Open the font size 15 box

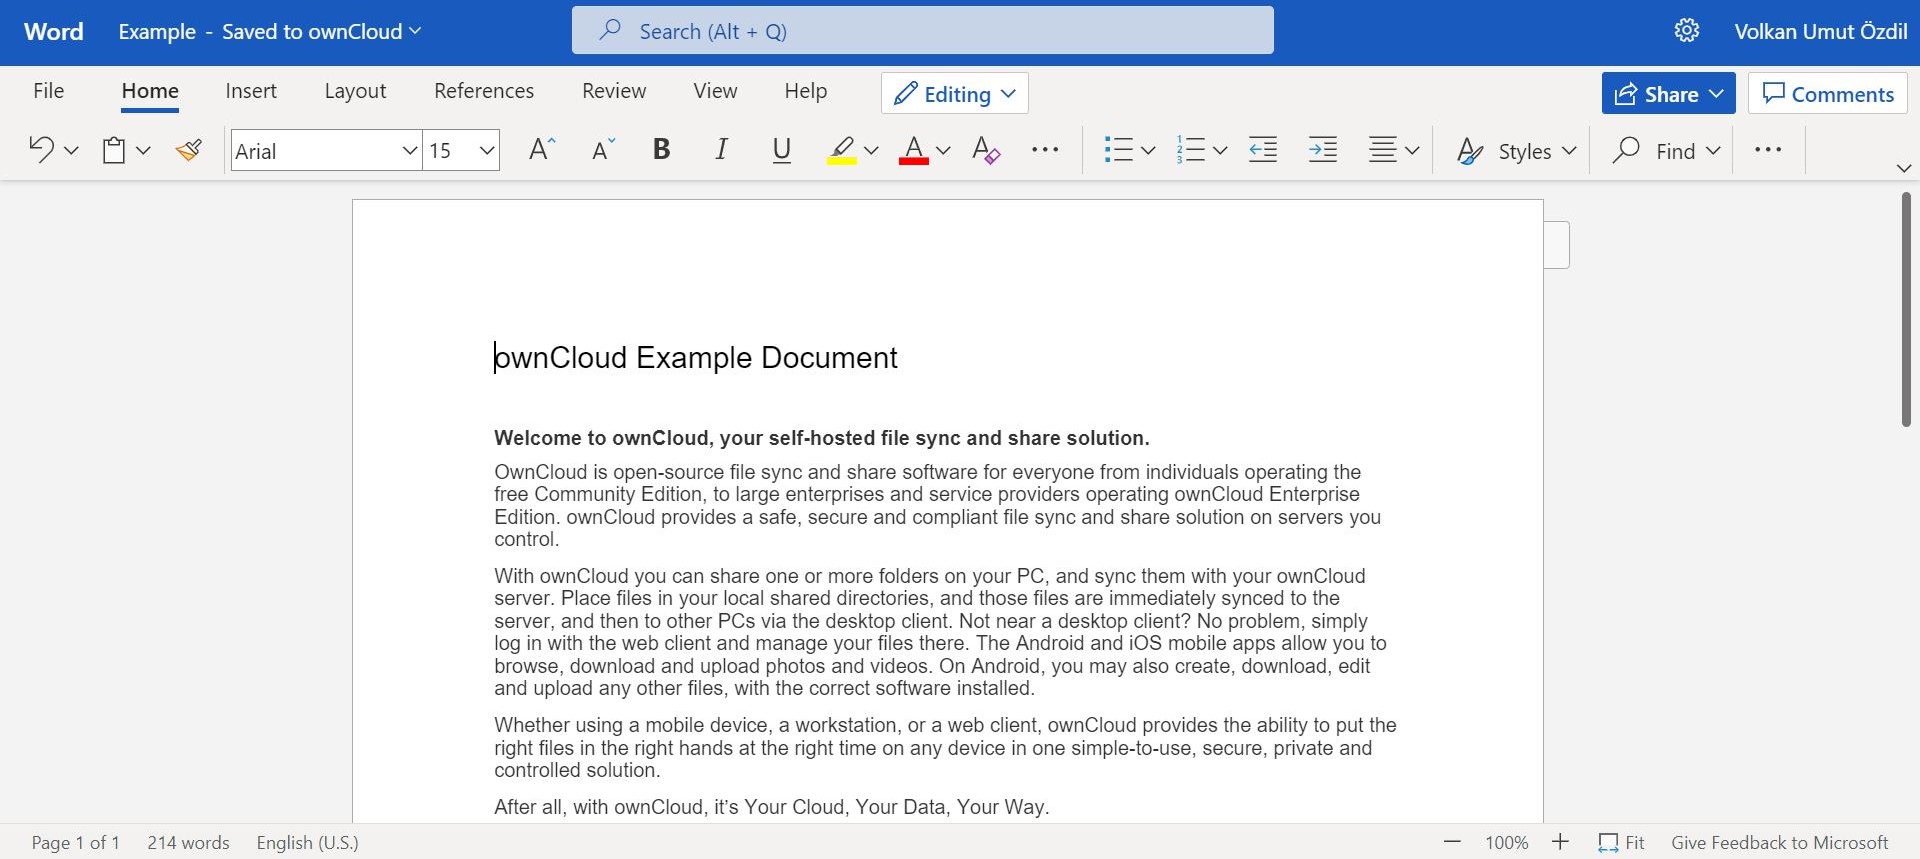pyautogui.click(x=461, y=151)
